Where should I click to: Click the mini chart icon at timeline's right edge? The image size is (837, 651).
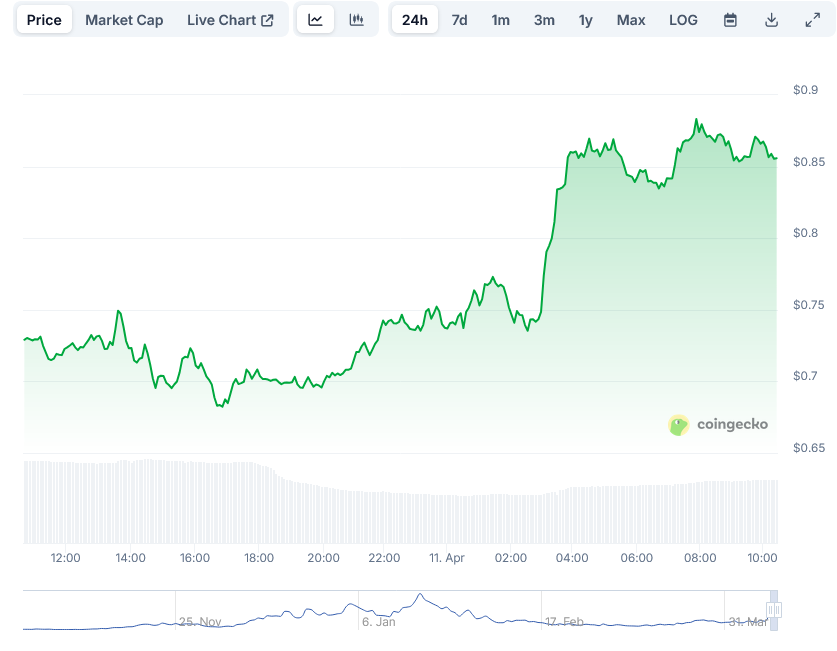tap(773, 608)
